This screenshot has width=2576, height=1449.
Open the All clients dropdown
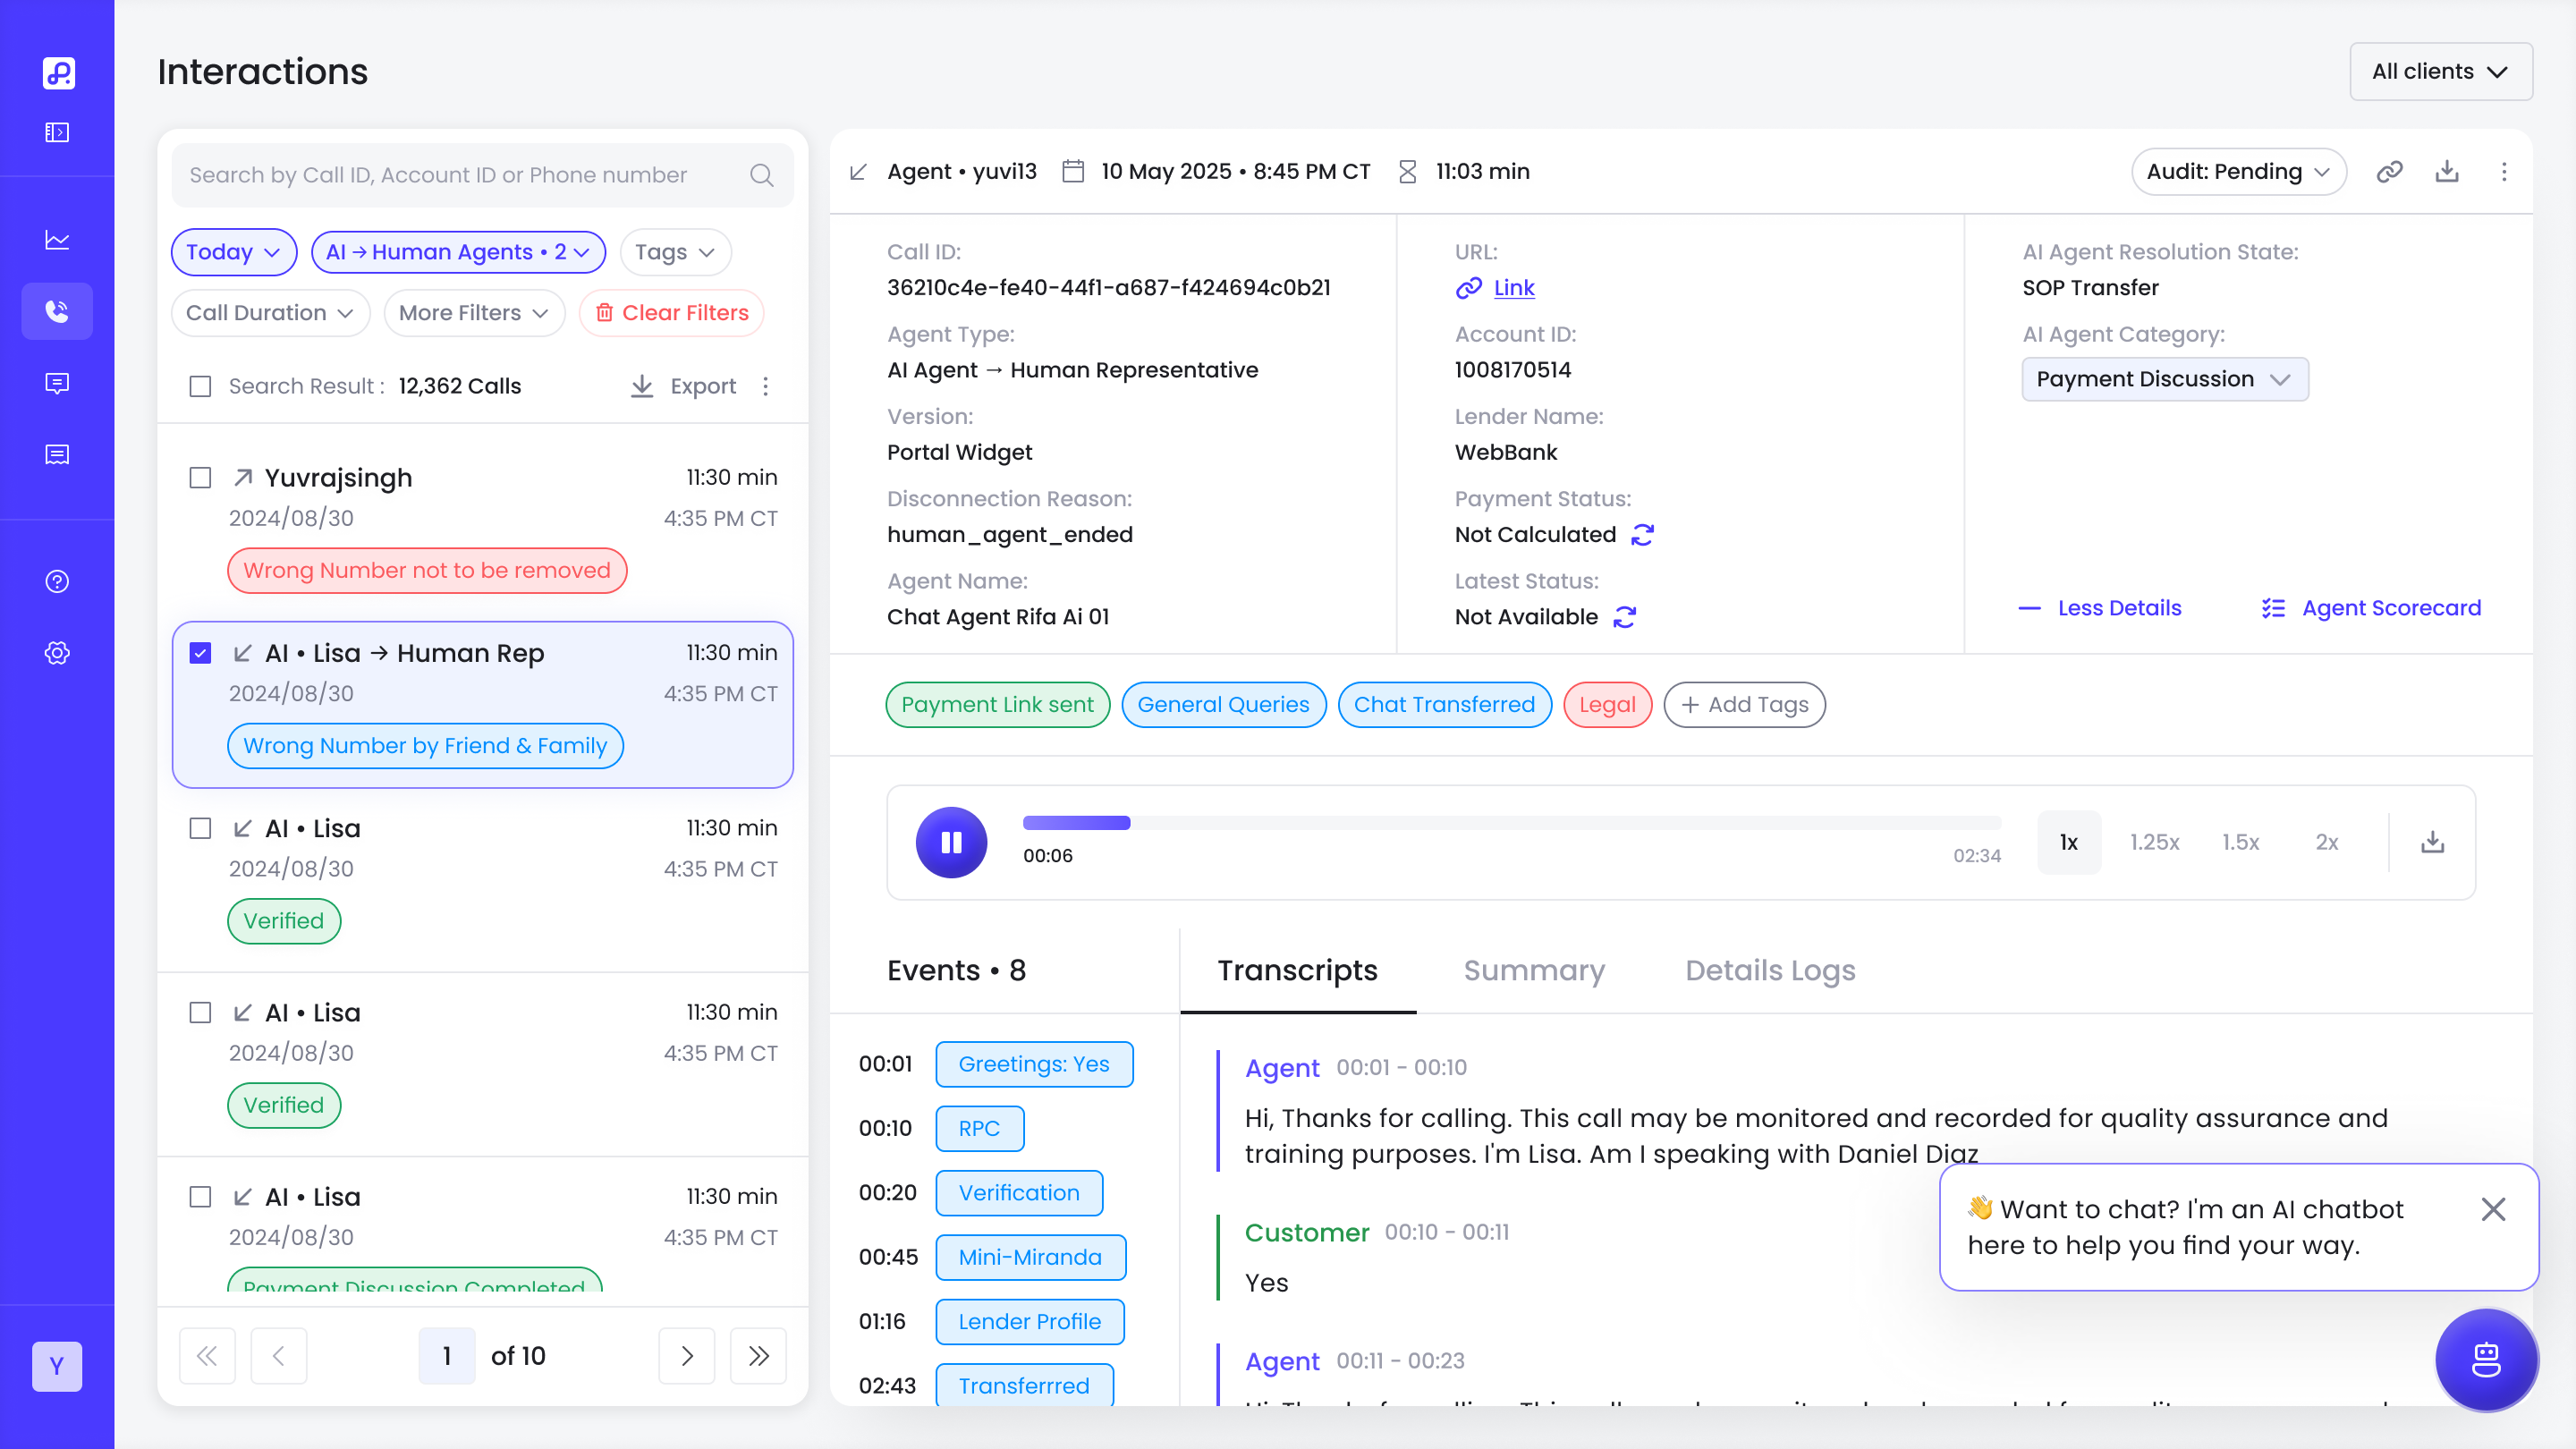click(x=2440, y=71)
